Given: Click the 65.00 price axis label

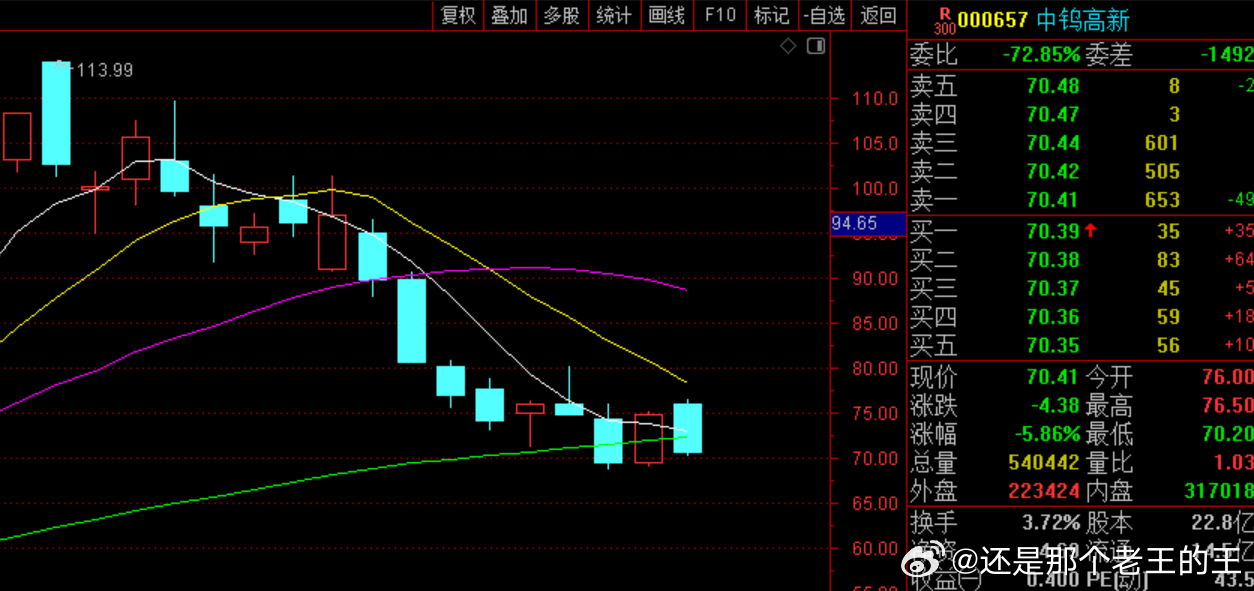Looking at the screenshot, I should 875,503.
